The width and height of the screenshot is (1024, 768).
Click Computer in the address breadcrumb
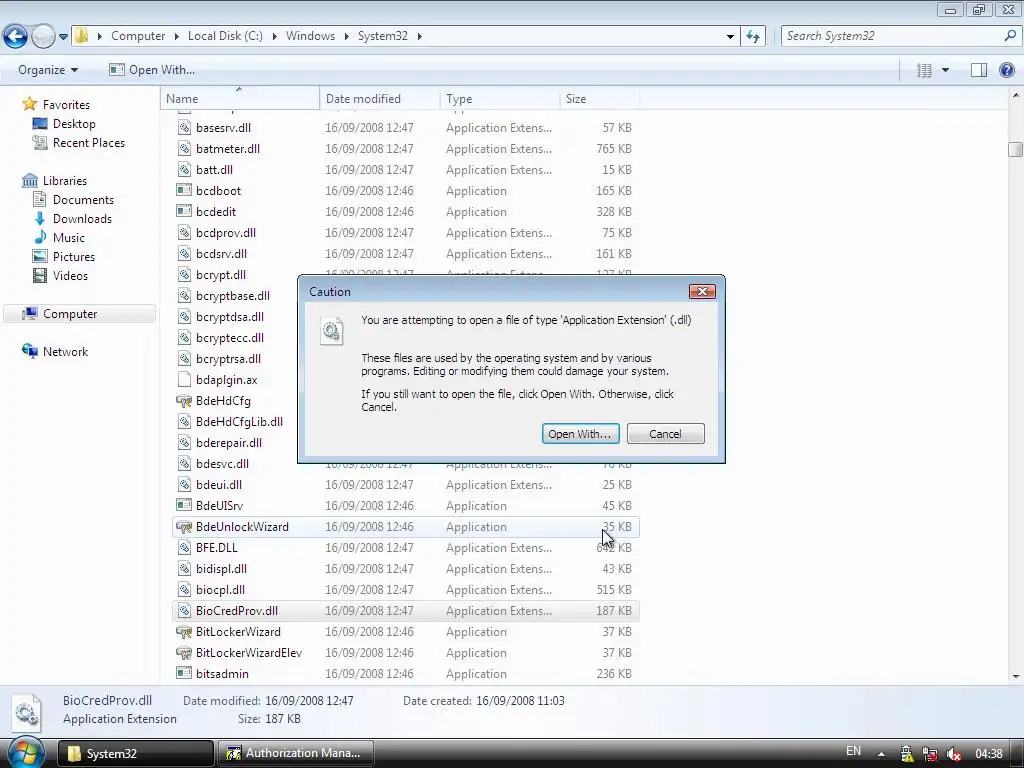pyautogui.click(x=138, y=36)
